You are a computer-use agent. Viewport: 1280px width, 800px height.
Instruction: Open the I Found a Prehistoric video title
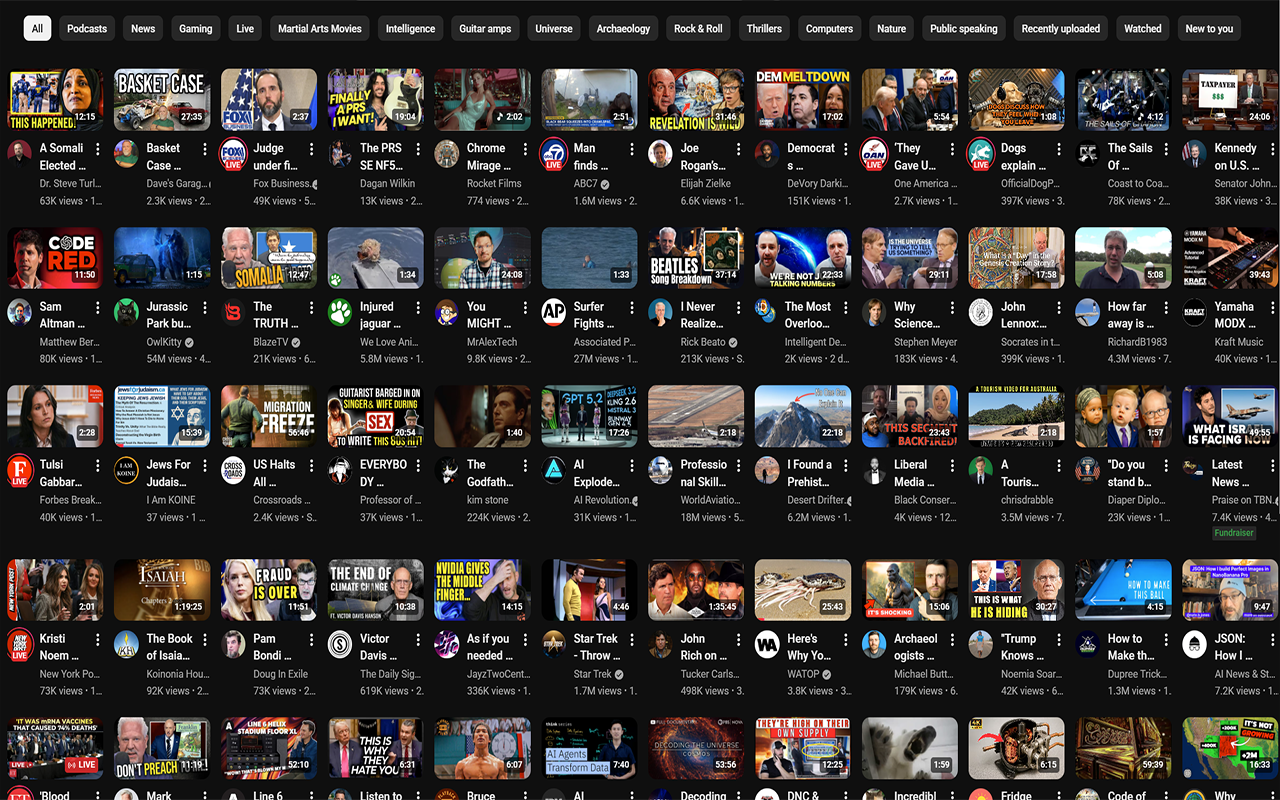tap(809, 473)
